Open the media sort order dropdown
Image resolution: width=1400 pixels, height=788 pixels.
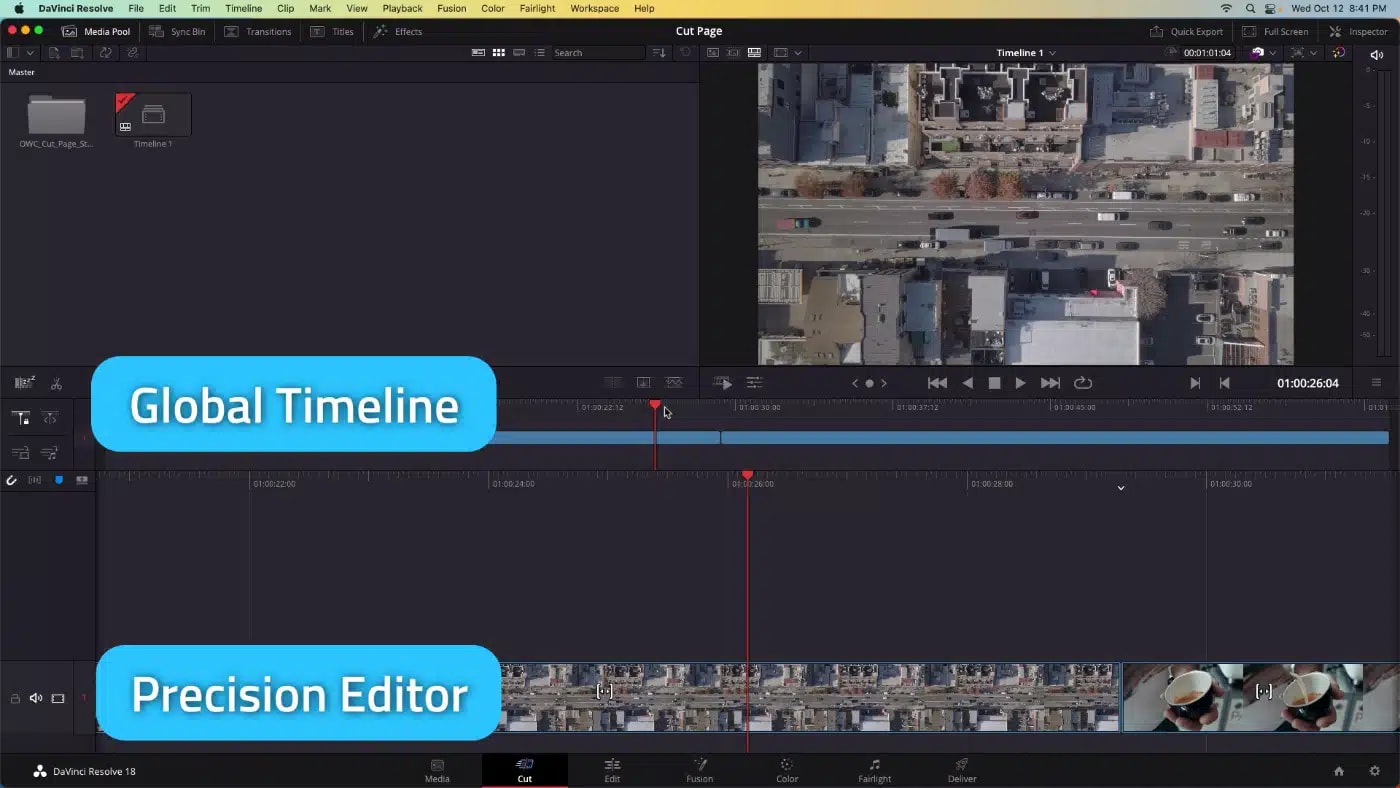[x=659, y=52]
